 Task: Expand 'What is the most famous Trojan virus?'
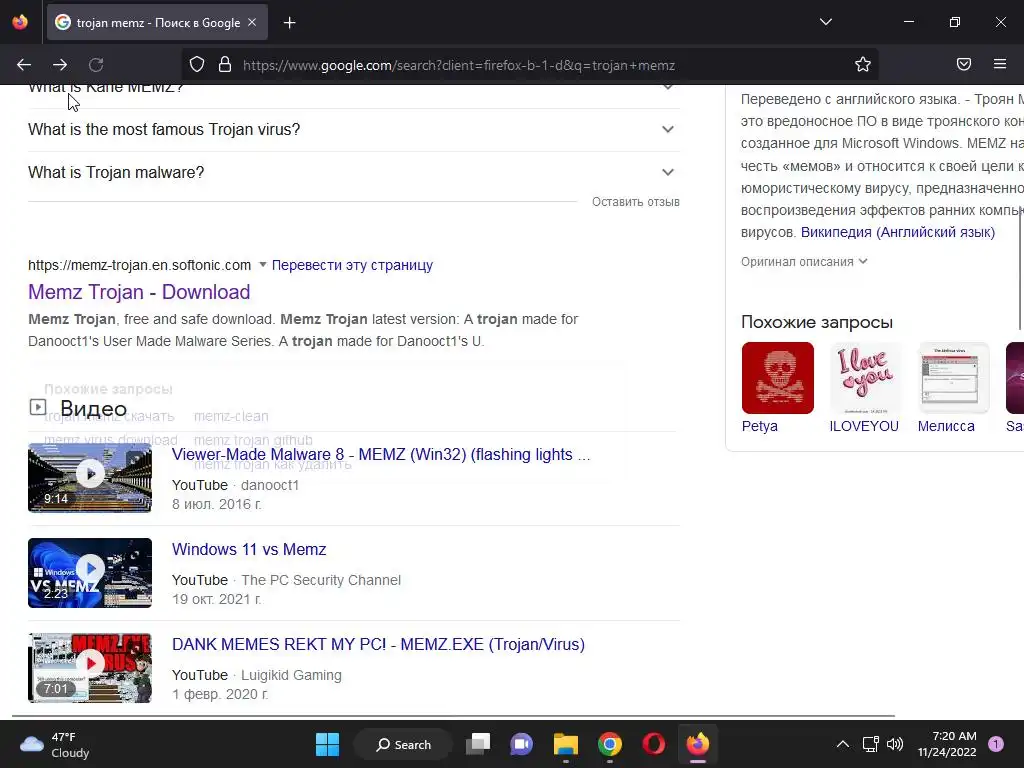[354, 129]
